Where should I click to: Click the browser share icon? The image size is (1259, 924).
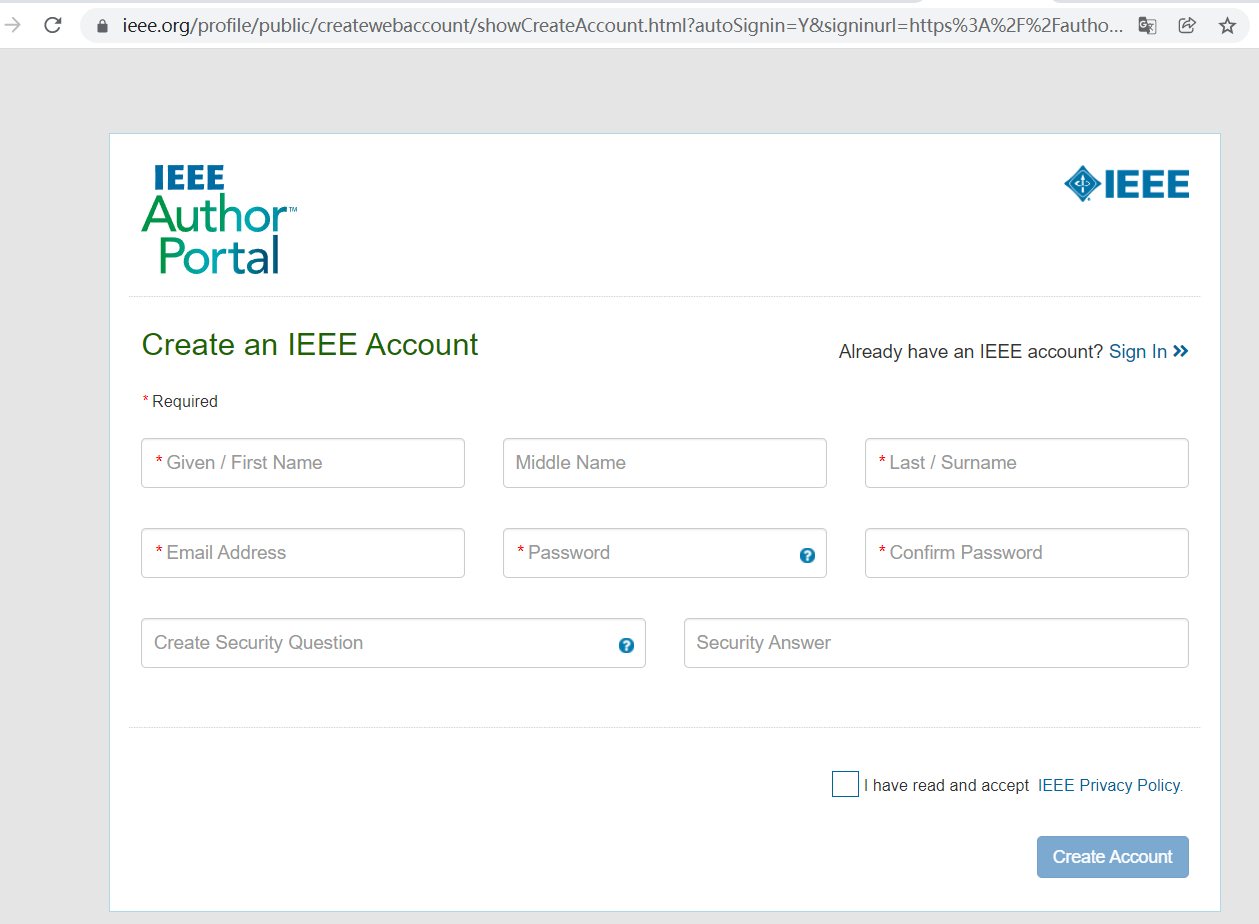[1187, 25]
